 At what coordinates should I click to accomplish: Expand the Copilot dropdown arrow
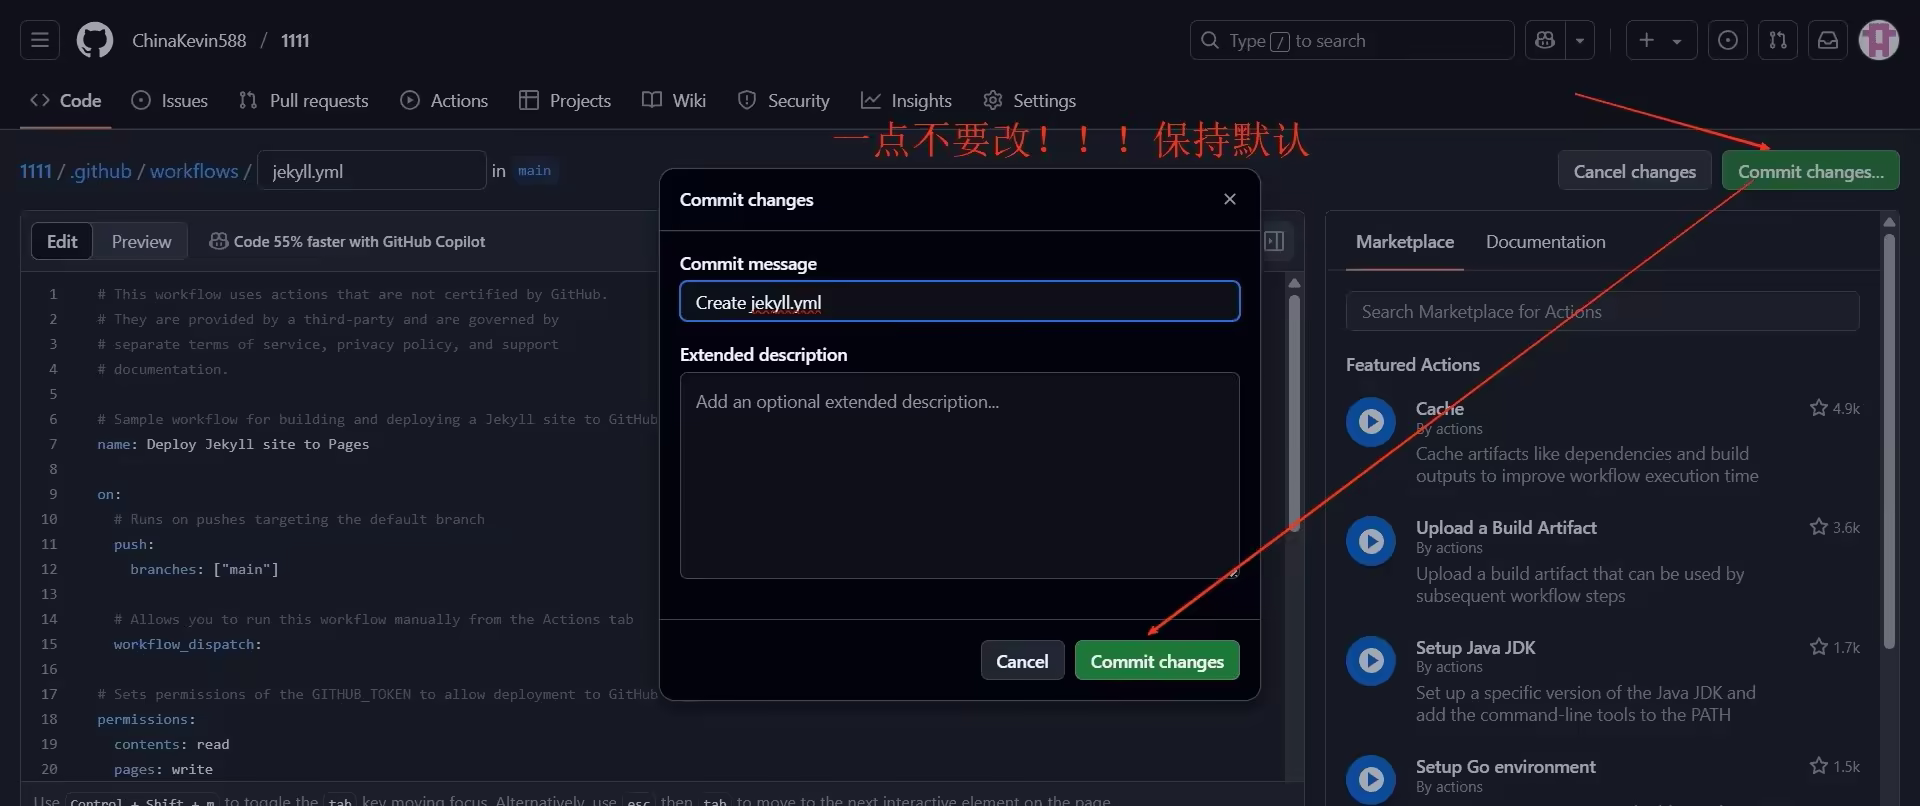coord(1580,40)
